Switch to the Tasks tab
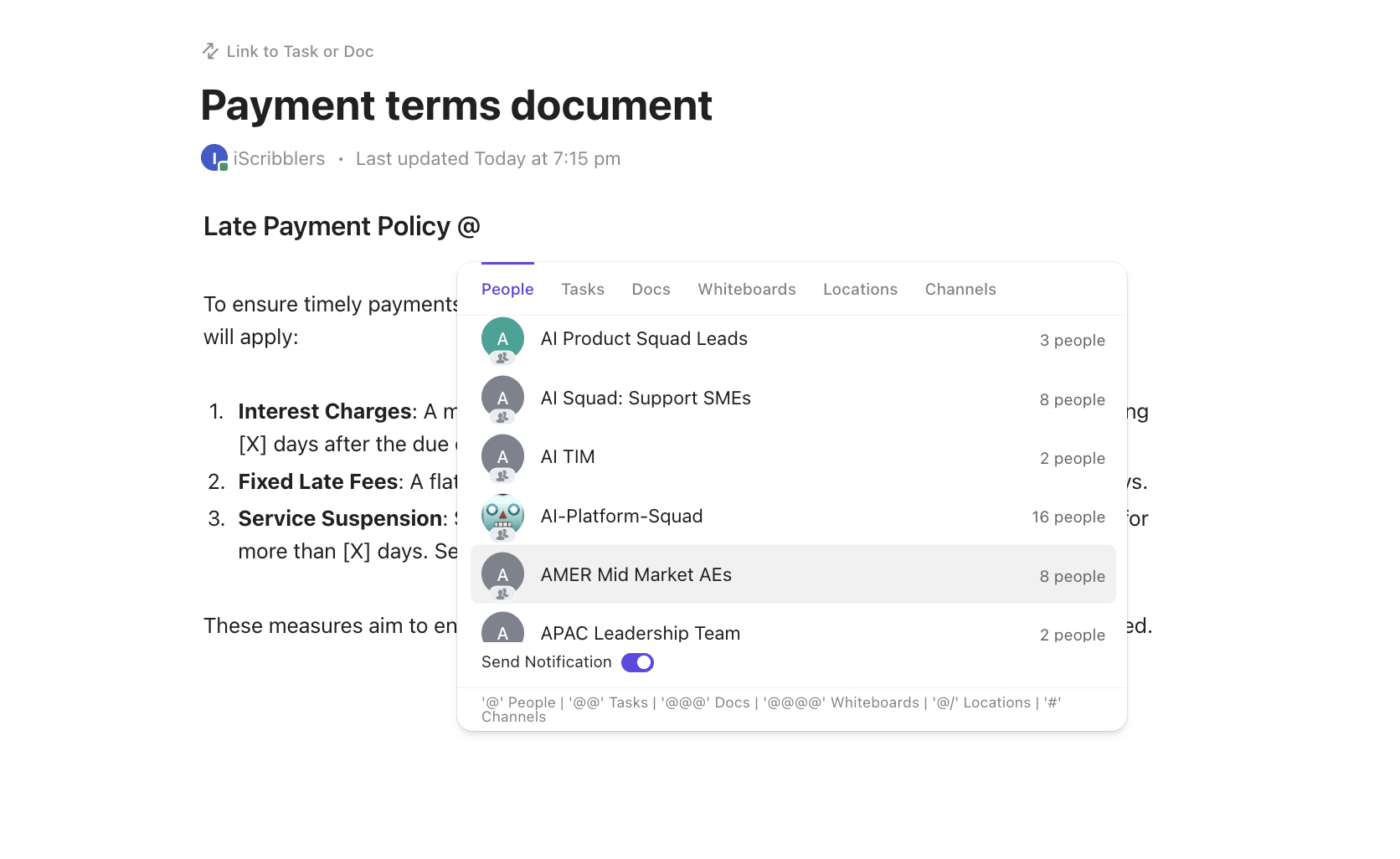 coord(582,289)
